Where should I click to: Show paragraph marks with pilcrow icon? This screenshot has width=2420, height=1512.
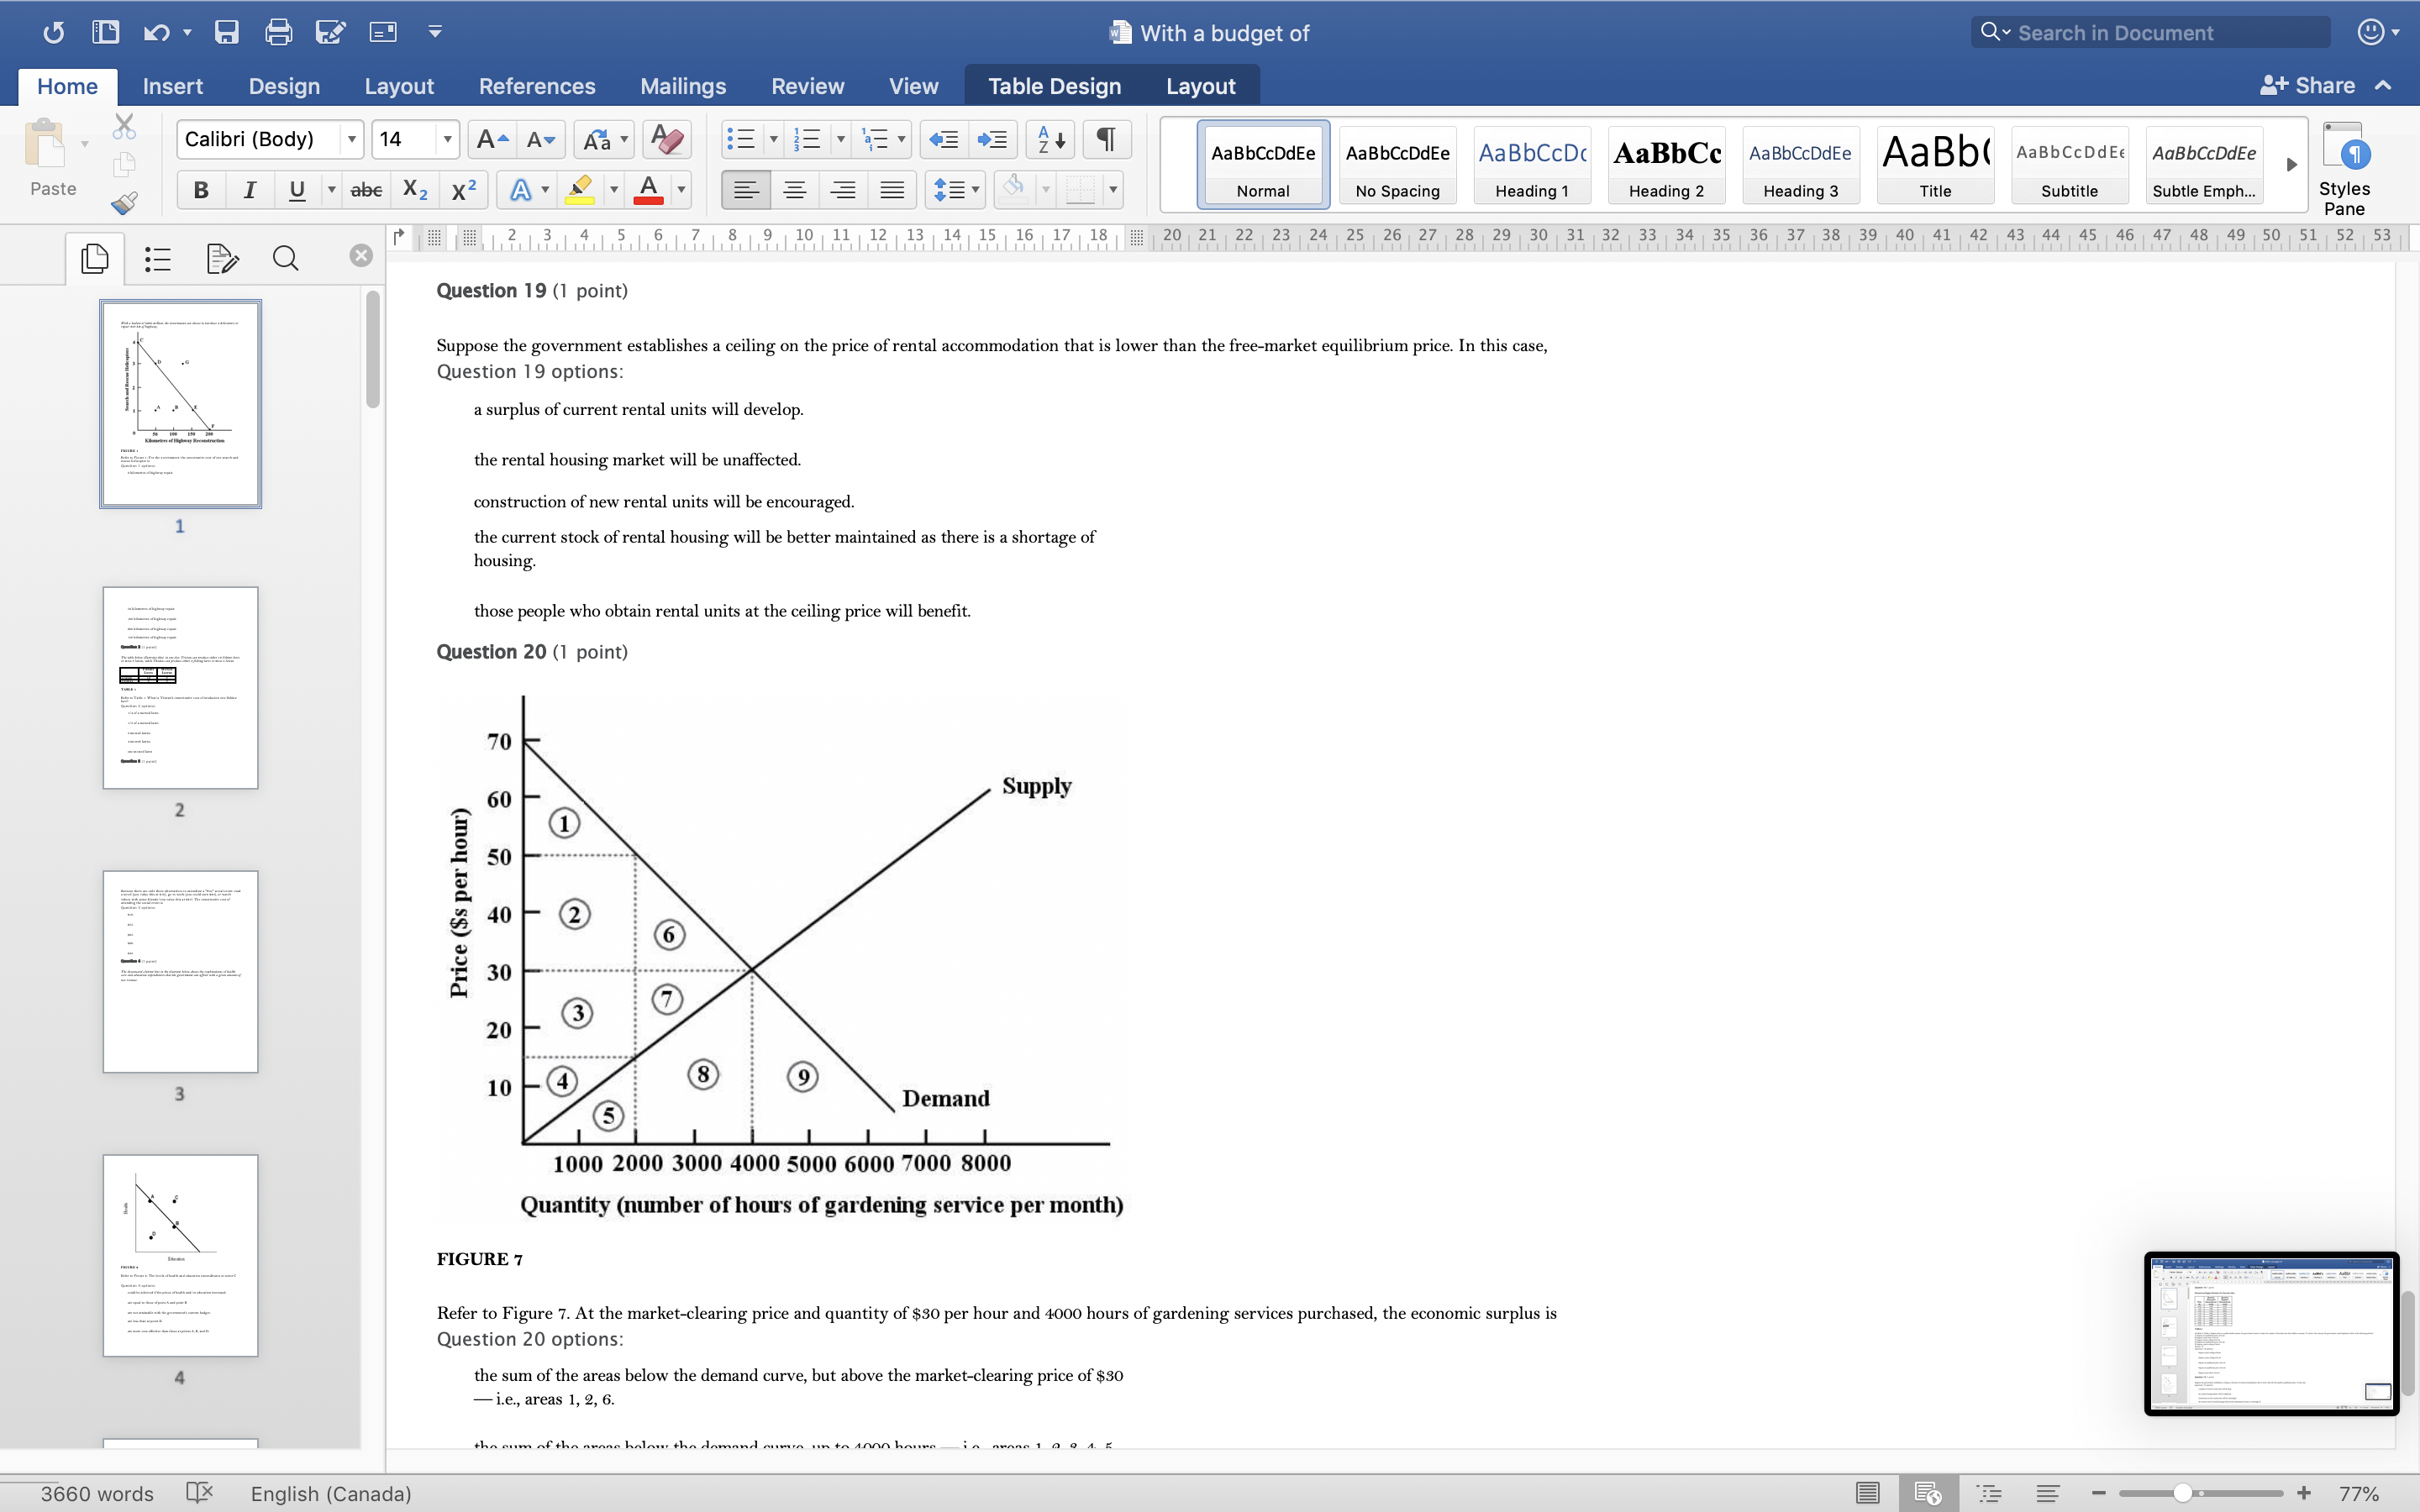click(x=1106, y=139)
